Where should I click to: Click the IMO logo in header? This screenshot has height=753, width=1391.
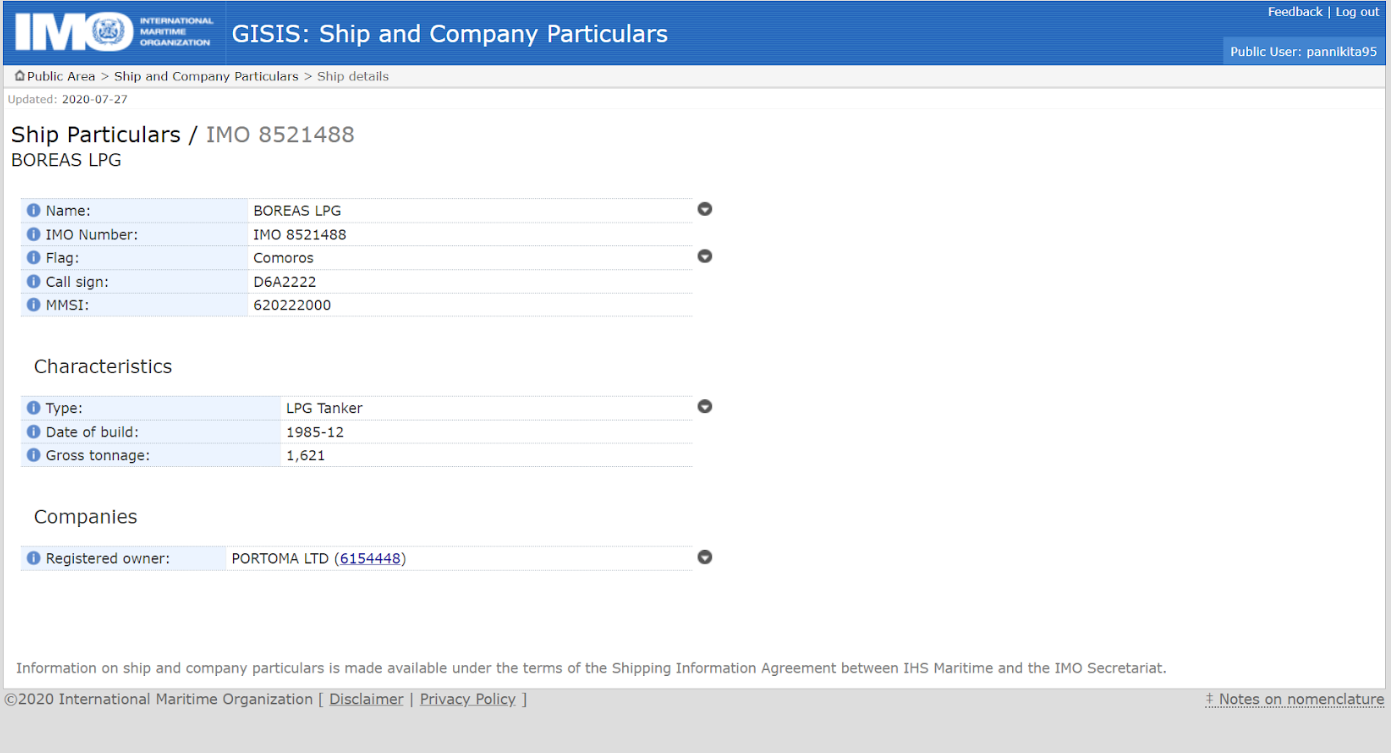point(114,32)
